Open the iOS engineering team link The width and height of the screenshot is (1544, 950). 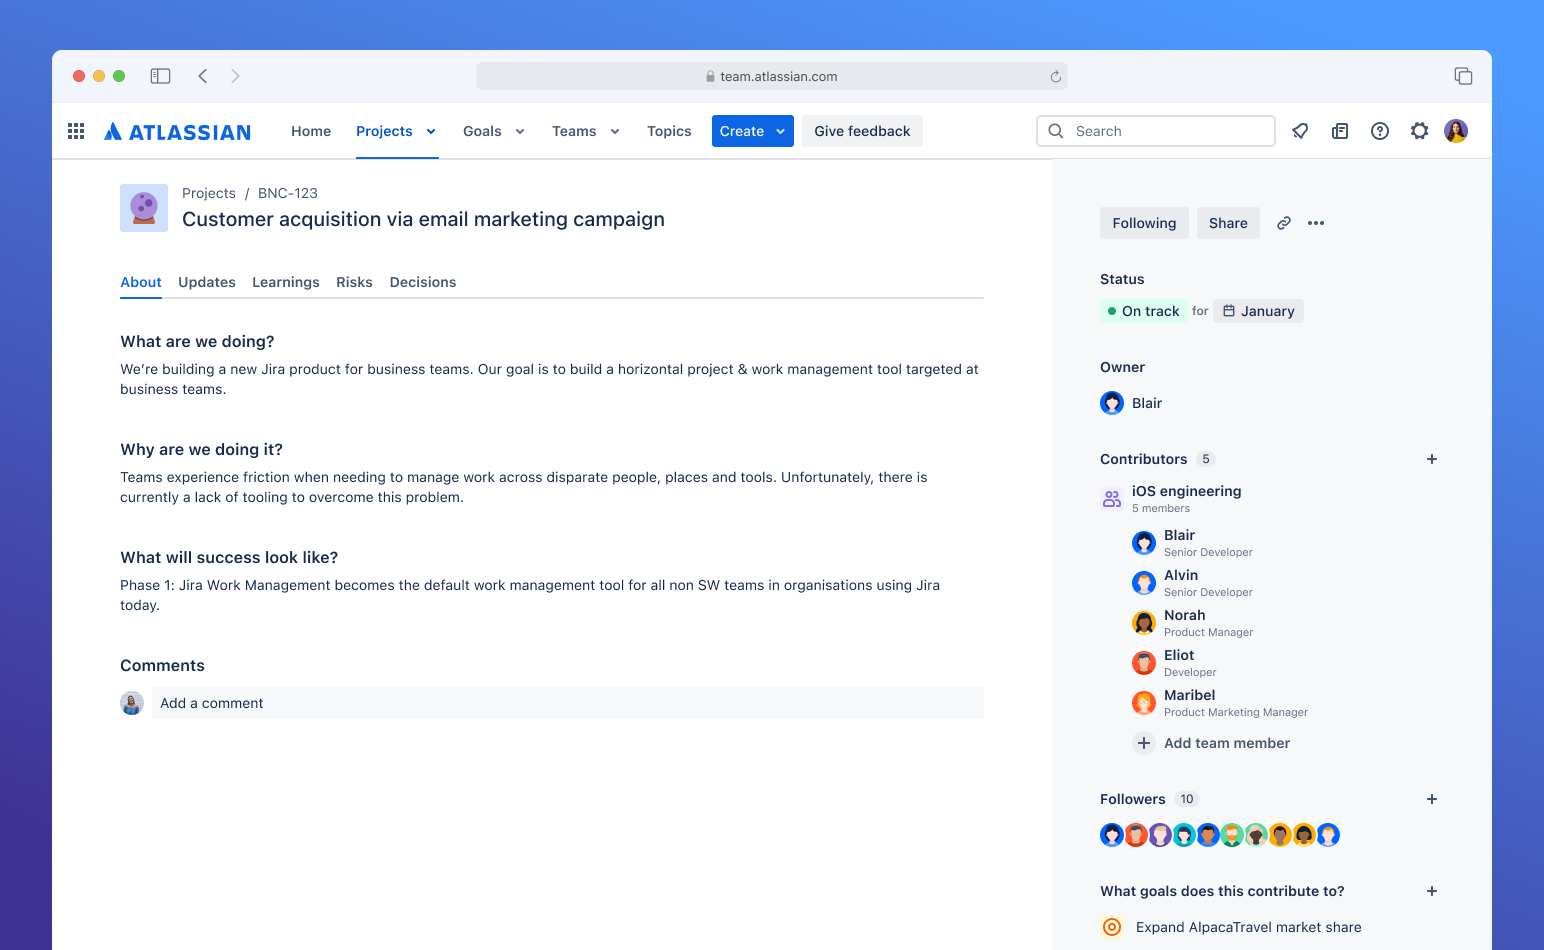[x=1186, y=491]
